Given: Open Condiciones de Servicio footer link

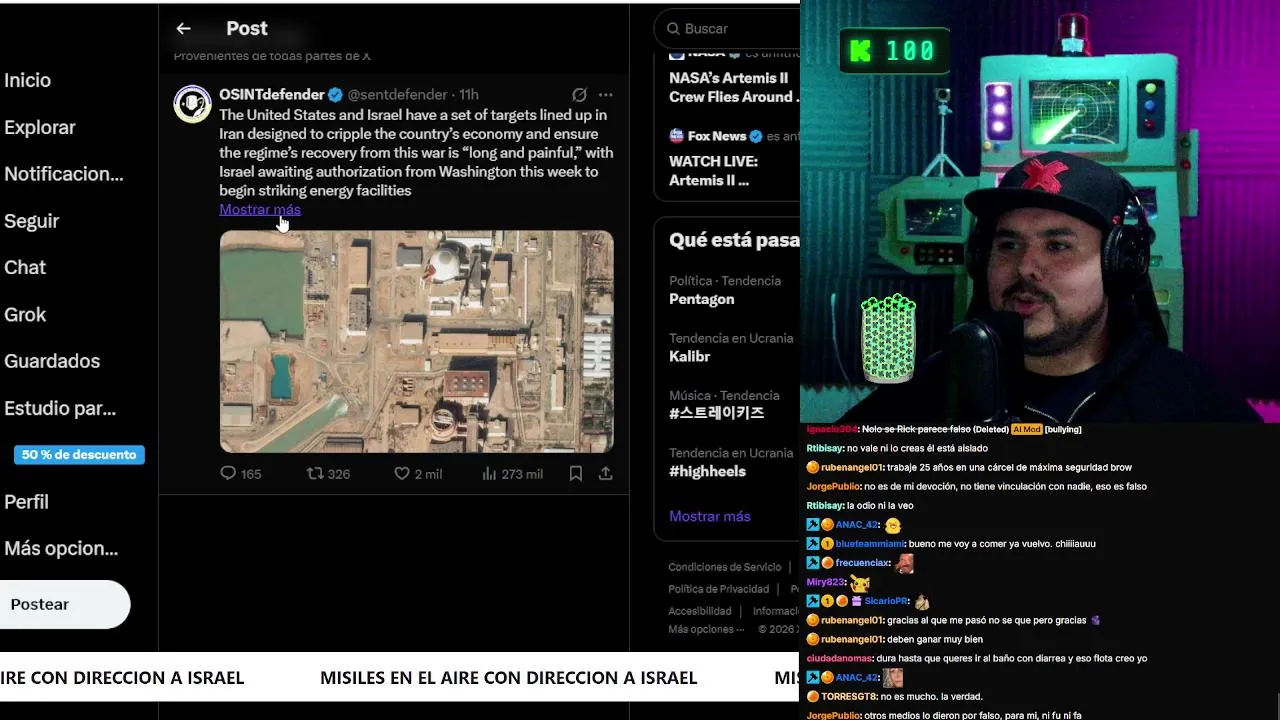Looking at the screenshot, I should click(x=725, y=567).
